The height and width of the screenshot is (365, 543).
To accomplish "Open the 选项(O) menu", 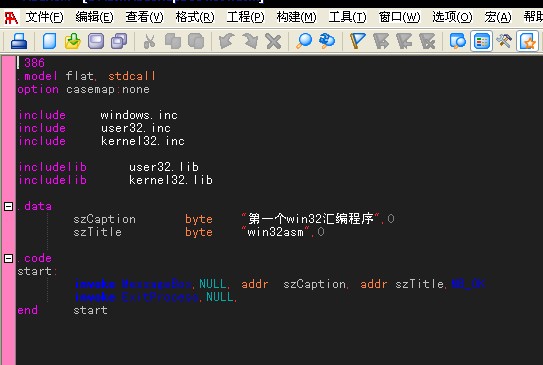I will point(452,17).
